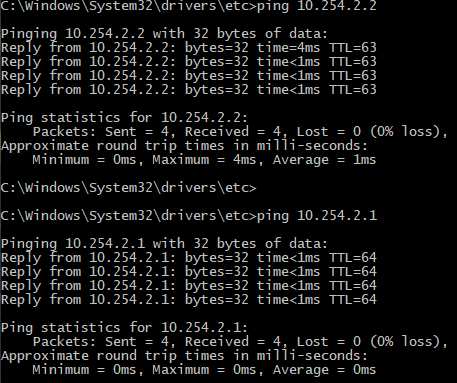The height and width of the screenshot is (383, 457).
Task: Click the first Packets Sent = 4 line
Action: pos(240,132)
